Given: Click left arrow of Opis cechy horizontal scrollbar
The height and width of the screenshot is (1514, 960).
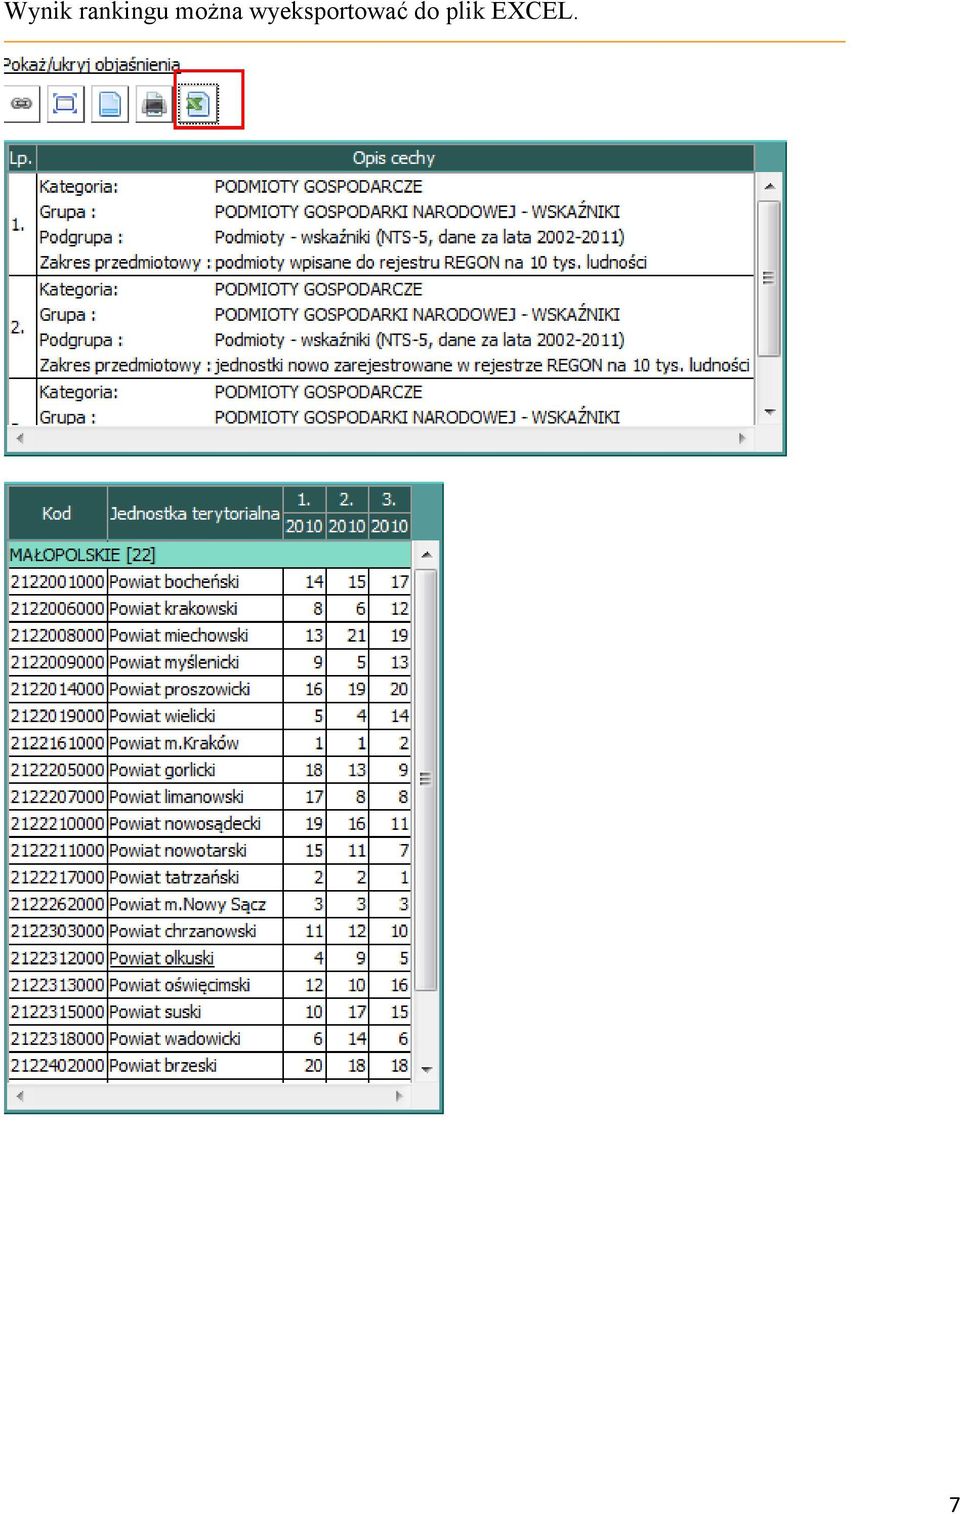Looking at the screenshot, I should pyautogui.click(x=19, y=438).
